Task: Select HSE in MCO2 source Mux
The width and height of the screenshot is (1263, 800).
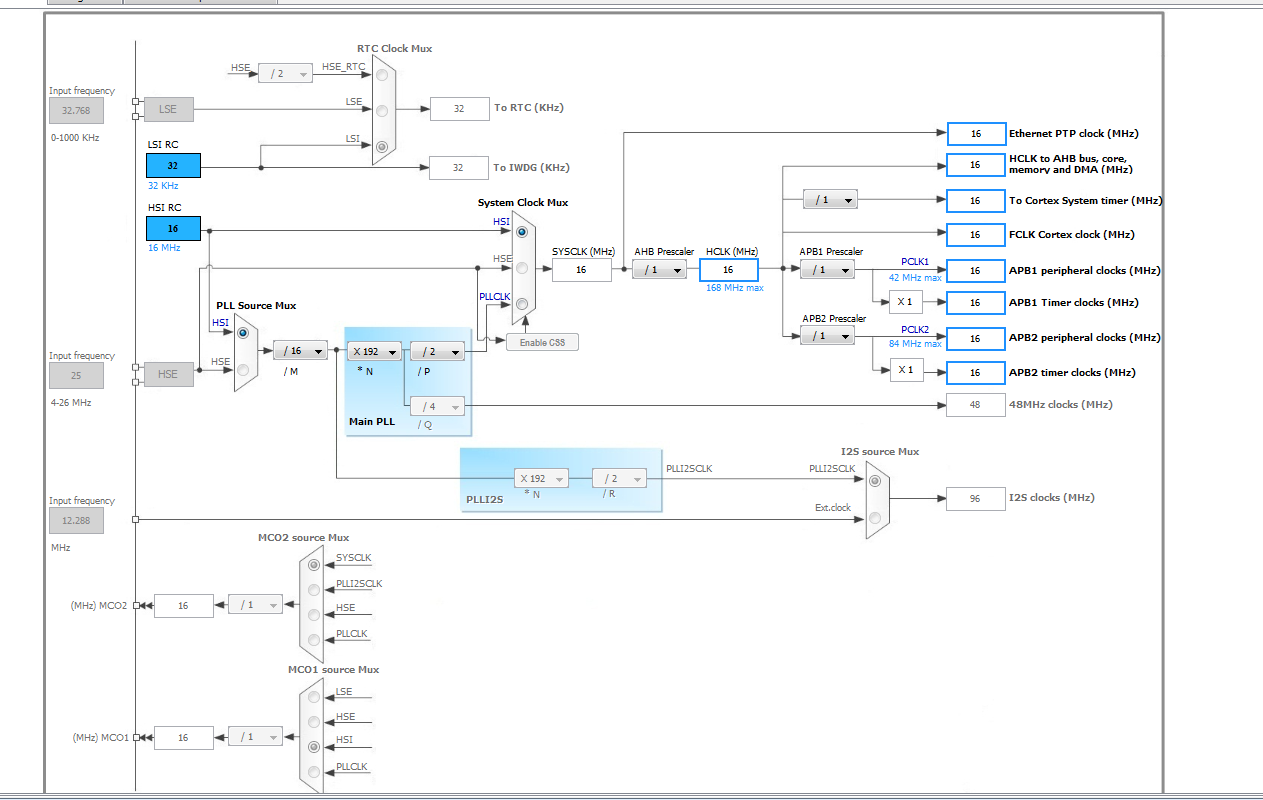Action: (315, 615)
